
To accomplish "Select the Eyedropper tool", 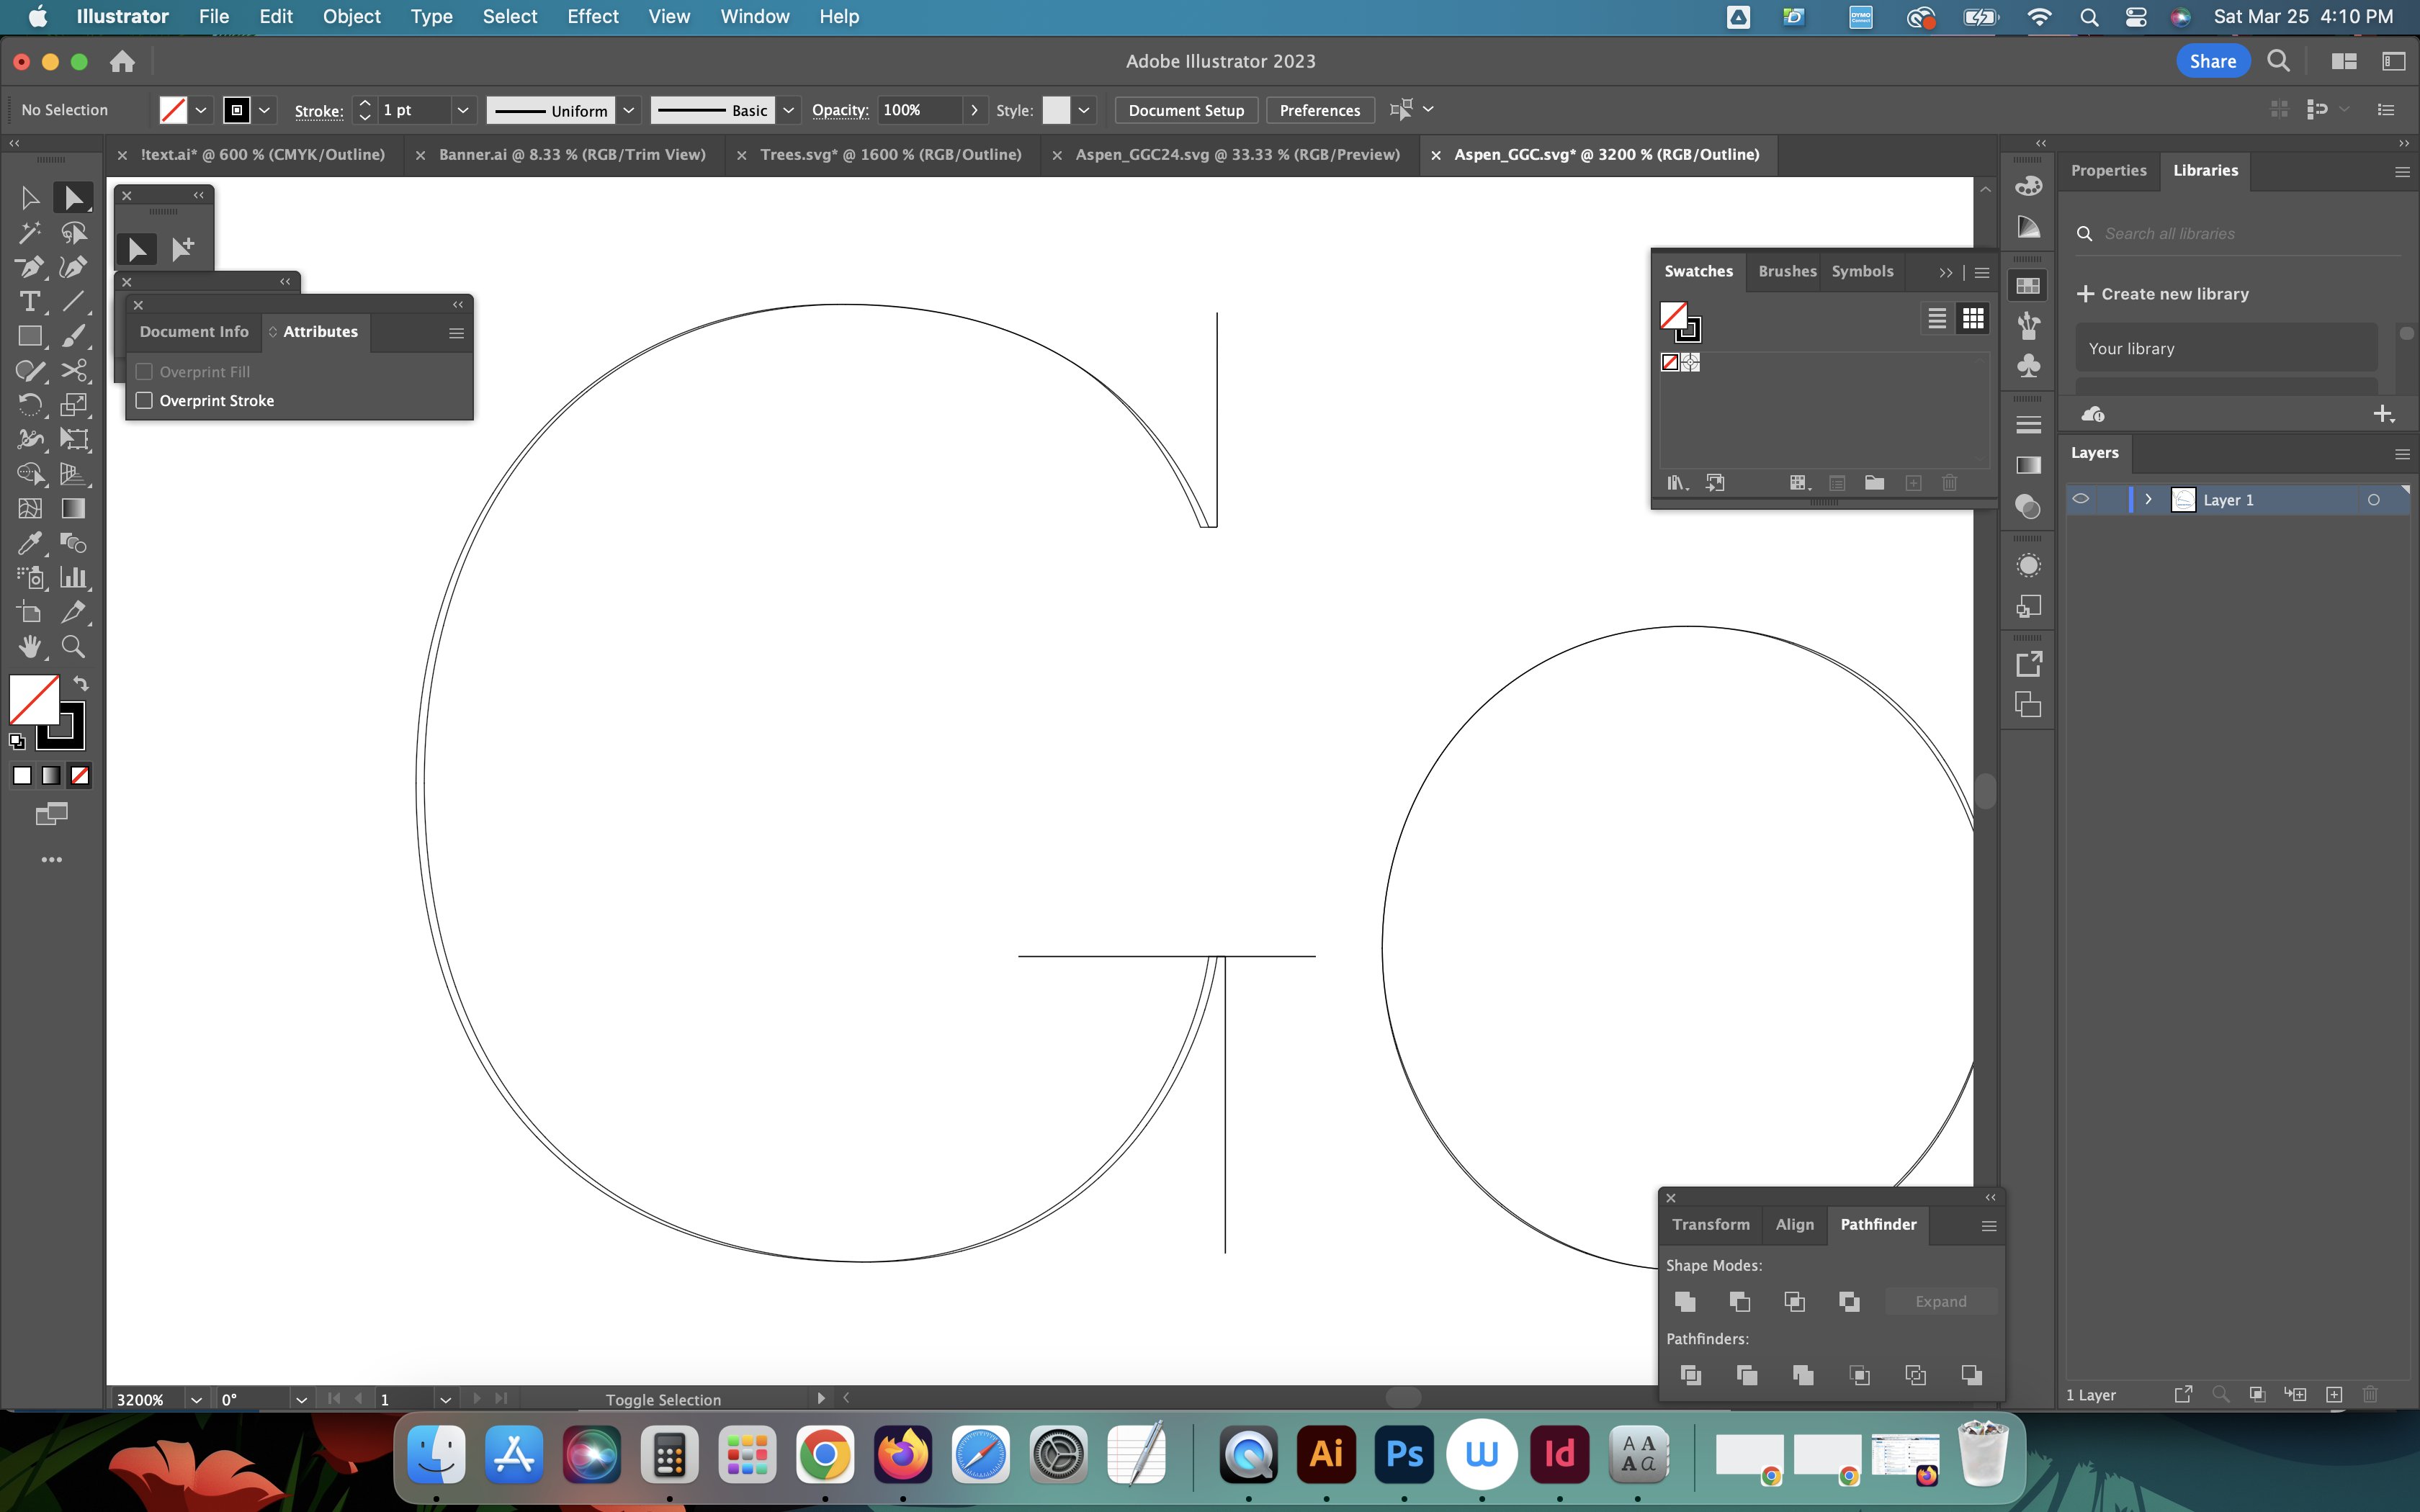I will click(x=29, y=543).
